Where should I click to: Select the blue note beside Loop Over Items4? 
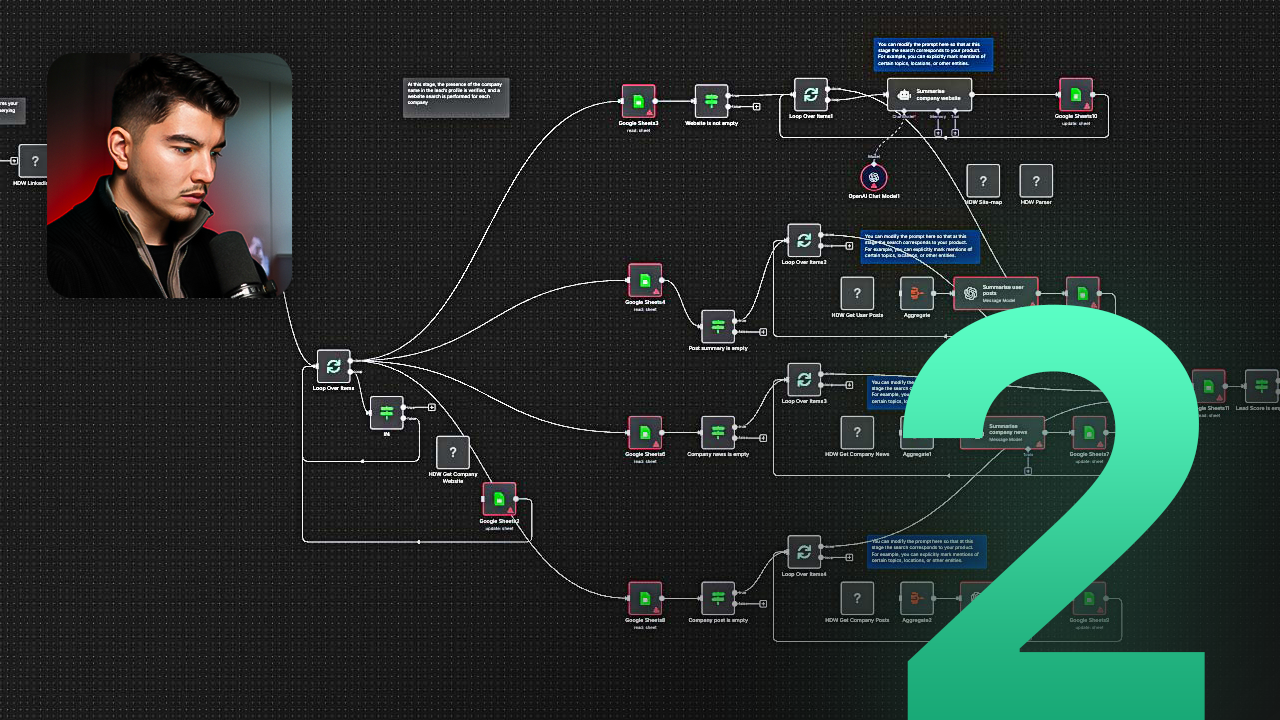[x=927, y=552]
